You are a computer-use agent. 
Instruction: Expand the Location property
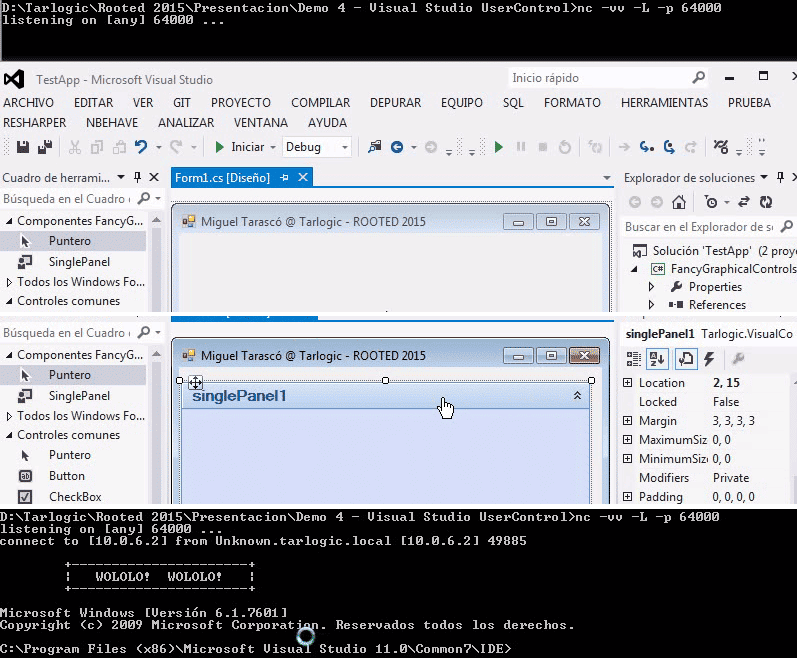tap(628, 383)
